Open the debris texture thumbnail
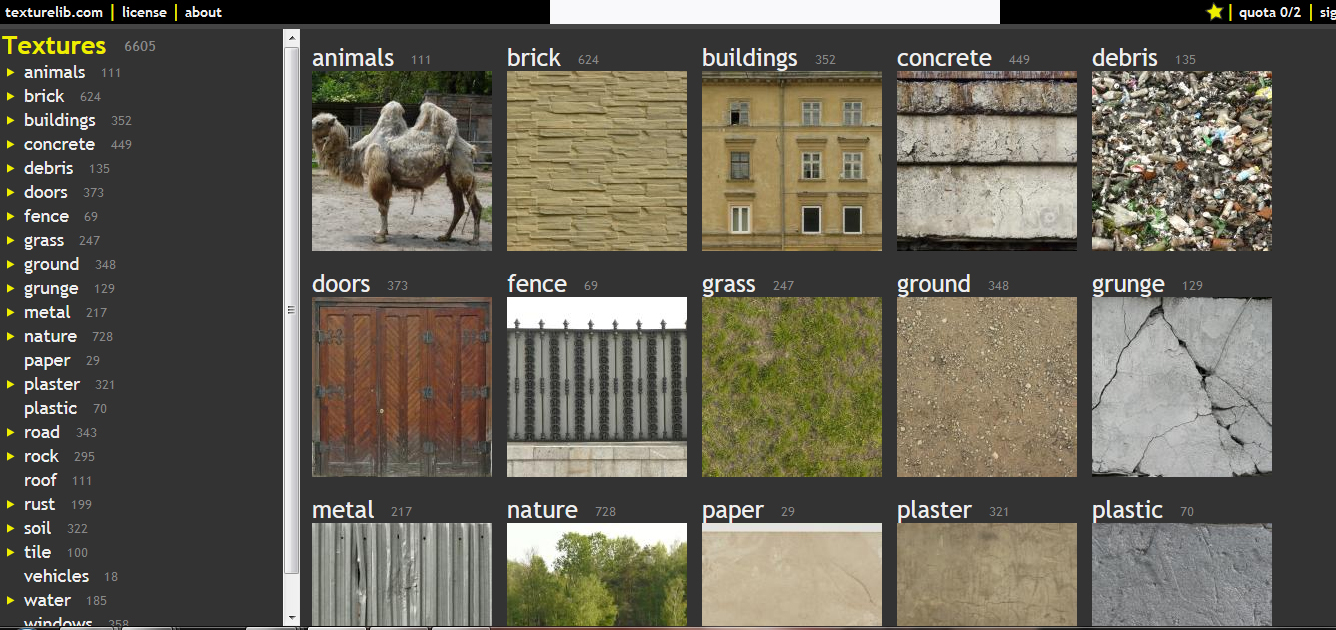 (x=1182, y=161)
